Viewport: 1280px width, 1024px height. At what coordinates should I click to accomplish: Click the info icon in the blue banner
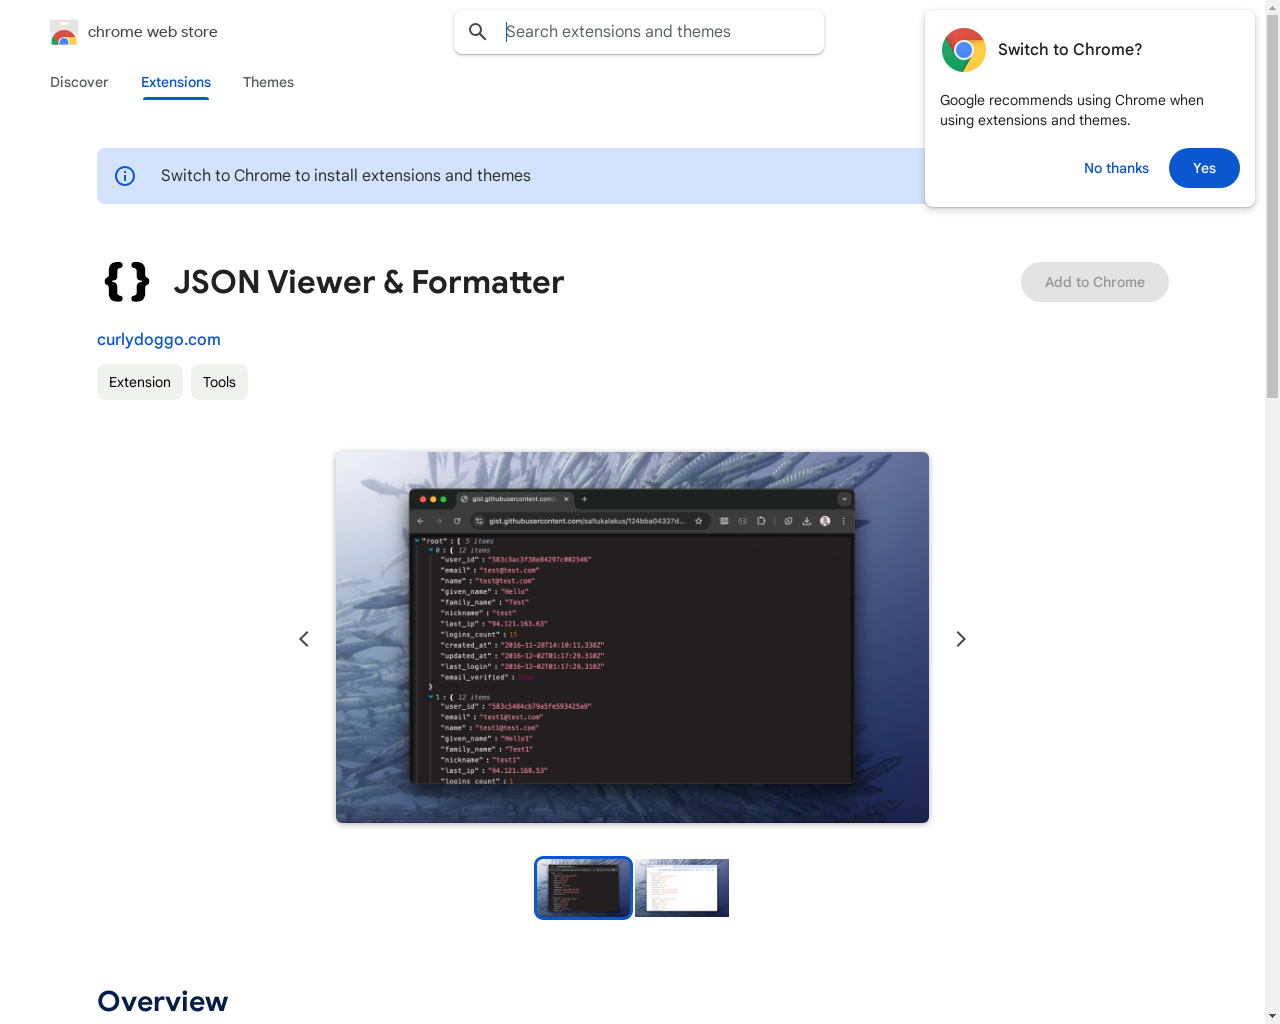point(125,176)
